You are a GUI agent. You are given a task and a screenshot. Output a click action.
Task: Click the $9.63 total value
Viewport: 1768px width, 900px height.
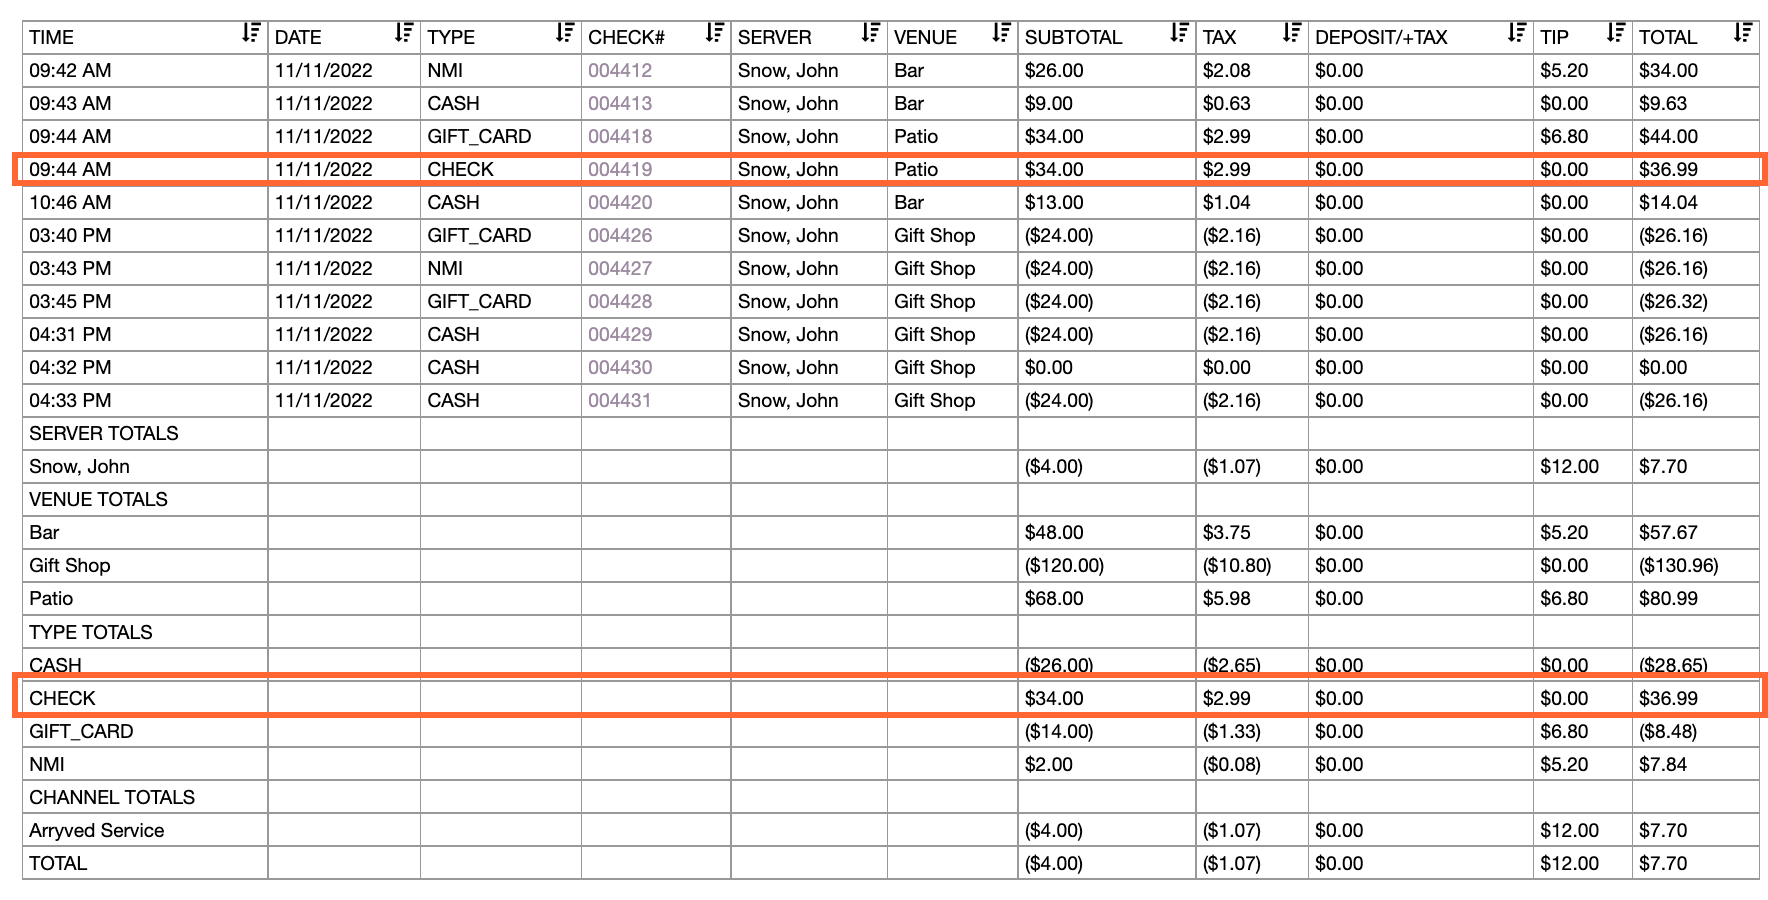tap(1663, 103)
